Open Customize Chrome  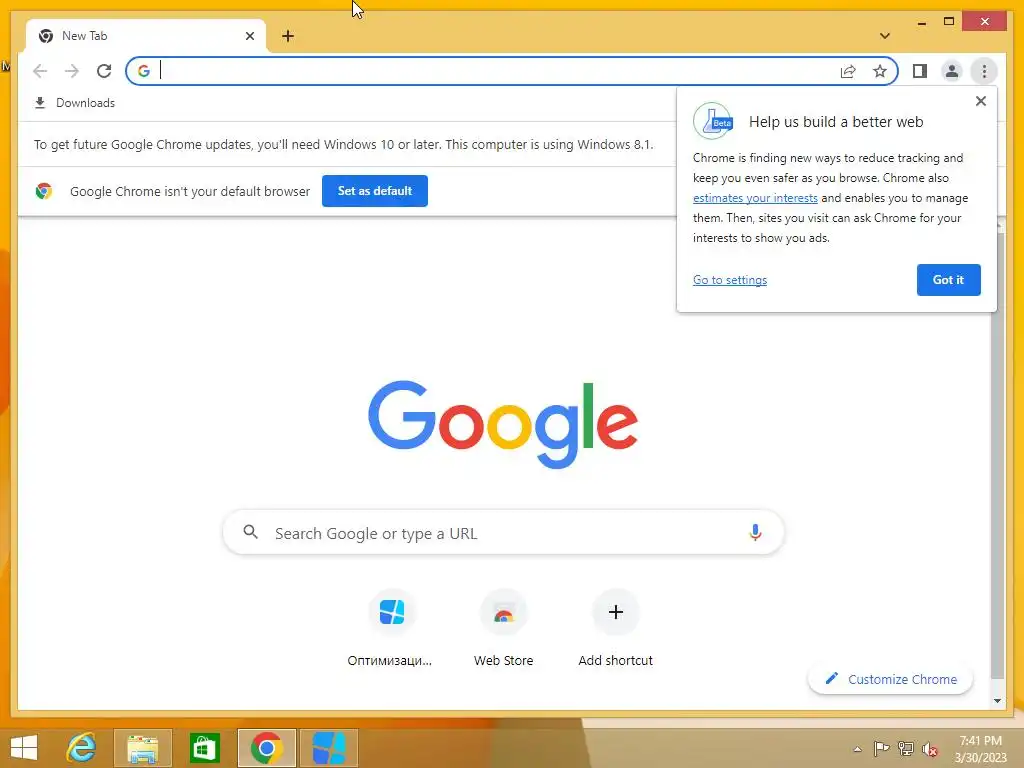890,679
